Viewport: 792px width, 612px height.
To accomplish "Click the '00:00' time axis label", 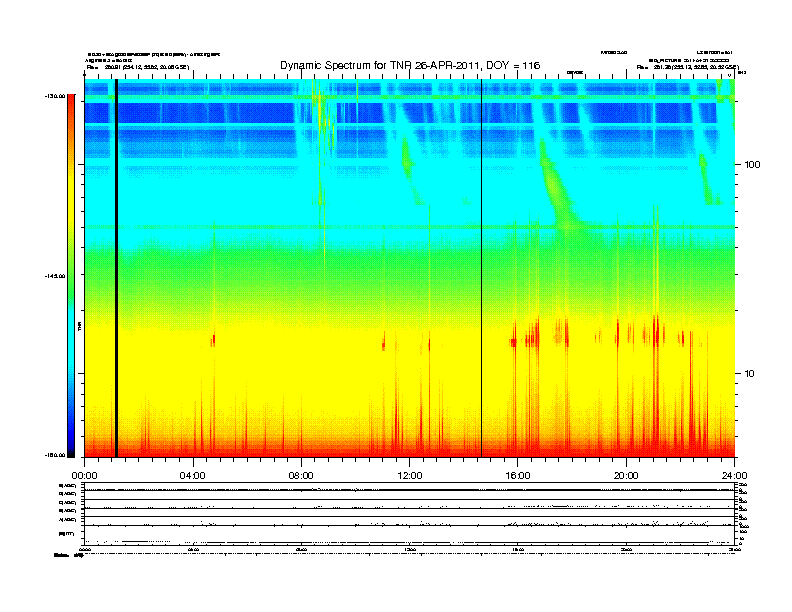I will click(84, 476).
